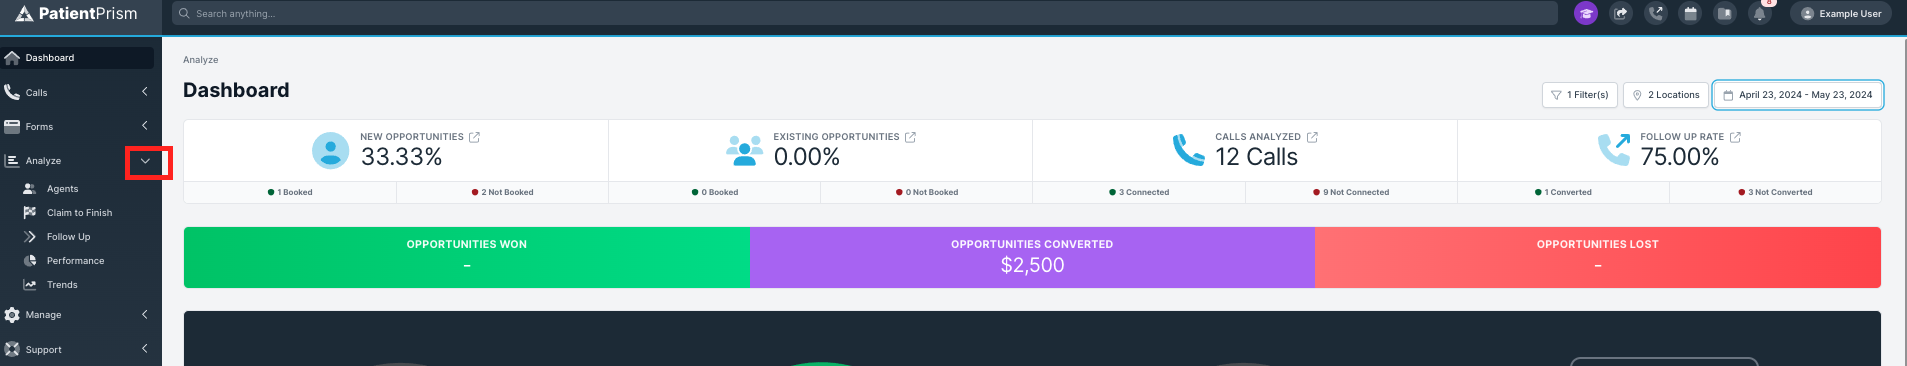Open Follow Up Rate external link icon
Screen dimensions: 1907x366
click(1735, 137)
